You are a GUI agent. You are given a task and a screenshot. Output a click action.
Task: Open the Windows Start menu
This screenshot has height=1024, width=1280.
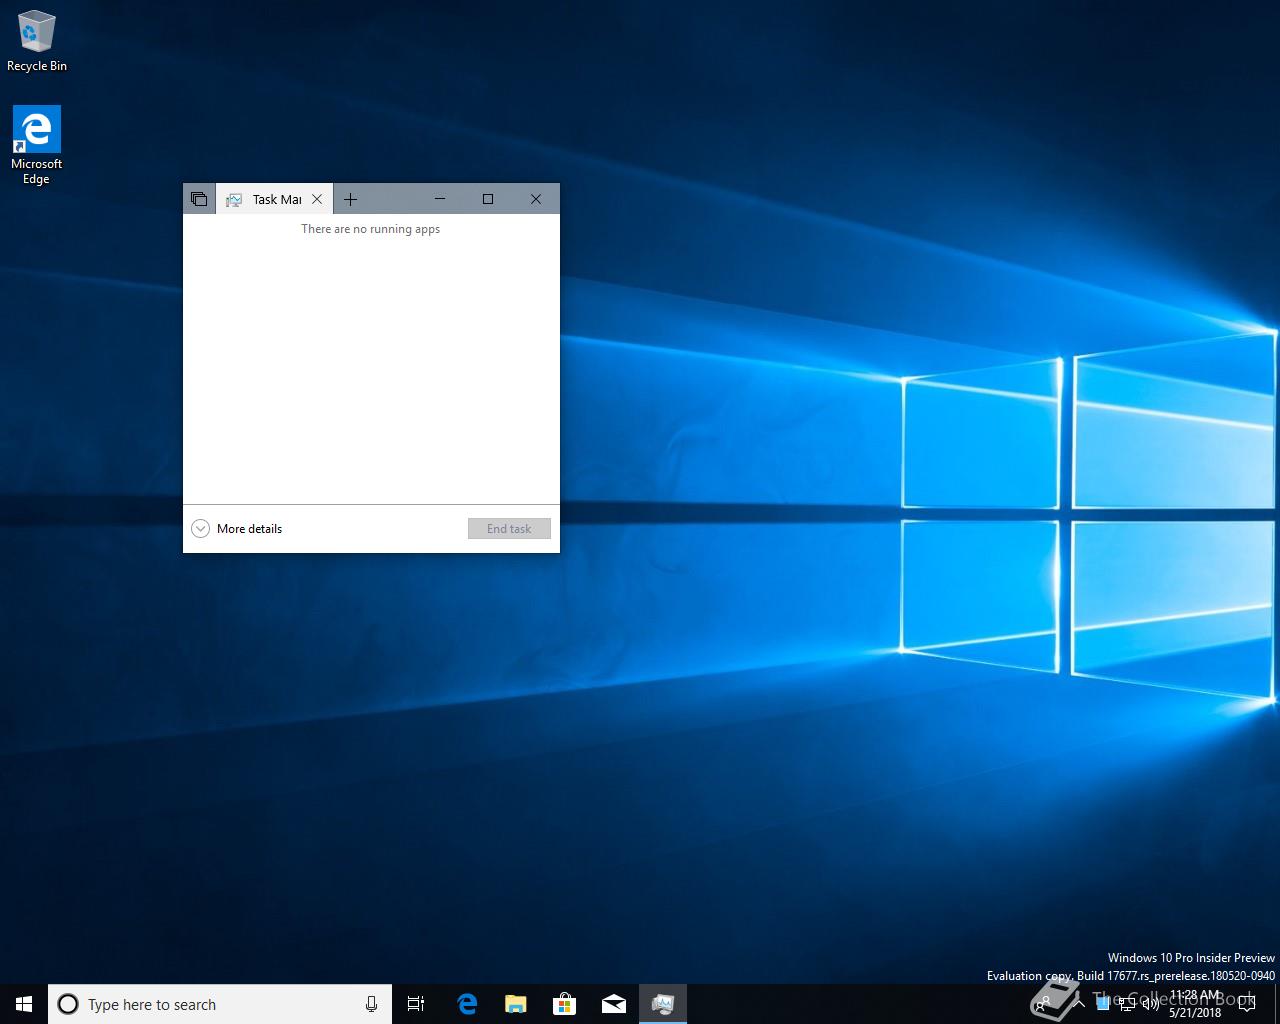point(24,1004)
